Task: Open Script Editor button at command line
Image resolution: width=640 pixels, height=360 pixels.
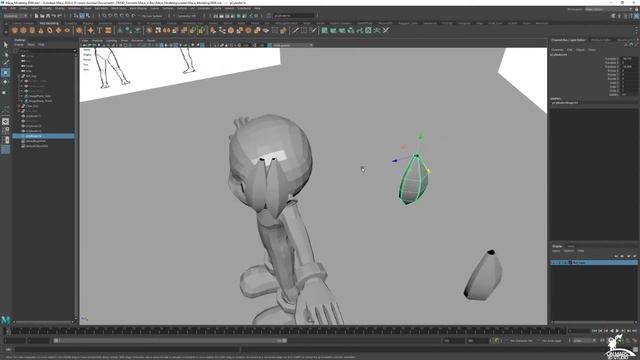Action: click(x=635, y=350)
